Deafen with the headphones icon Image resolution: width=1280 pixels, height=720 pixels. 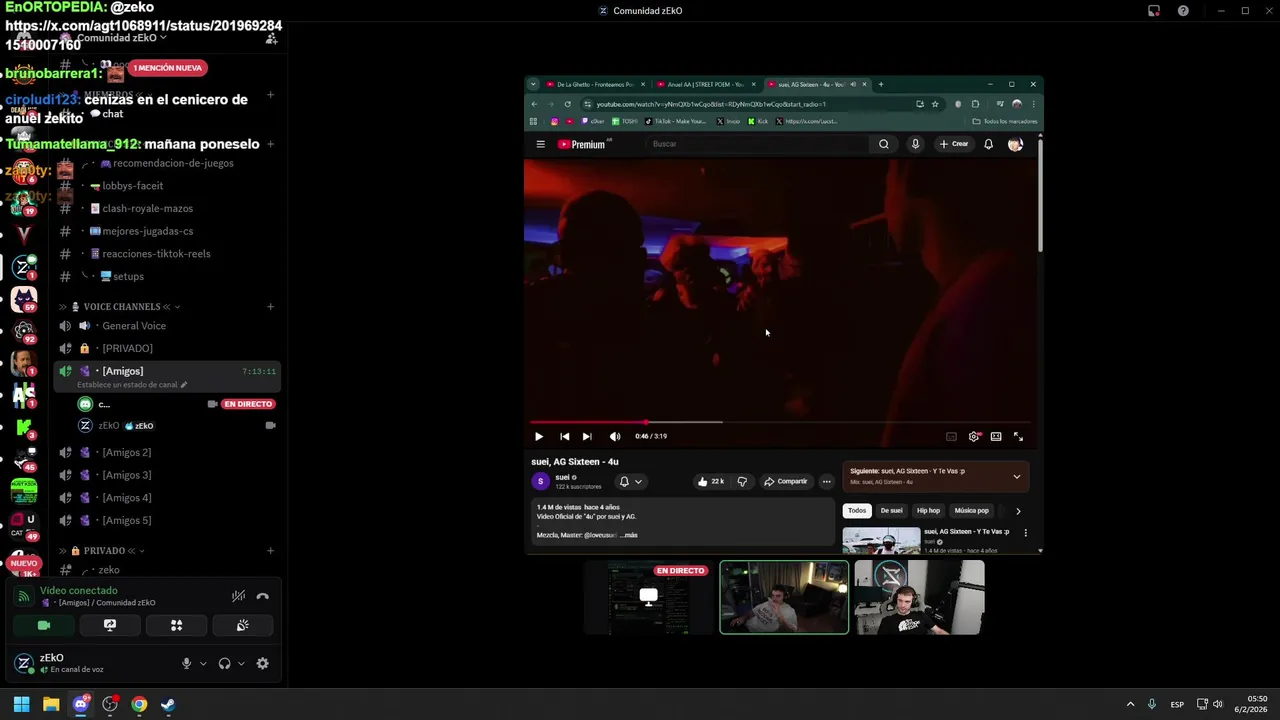[x=224, y=663]
